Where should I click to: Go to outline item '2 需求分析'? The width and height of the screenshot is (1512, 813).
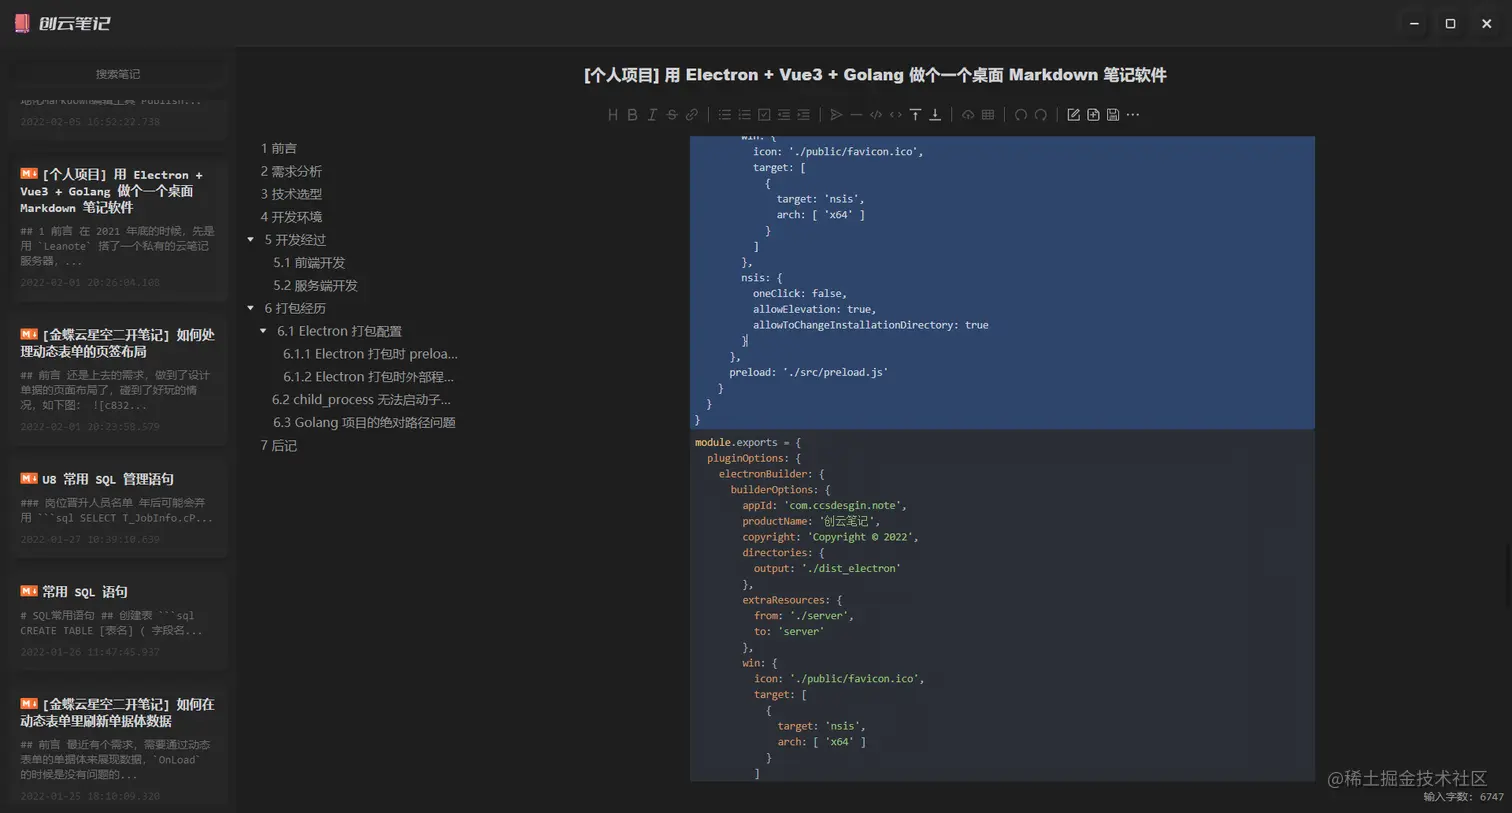pos(291,171)
